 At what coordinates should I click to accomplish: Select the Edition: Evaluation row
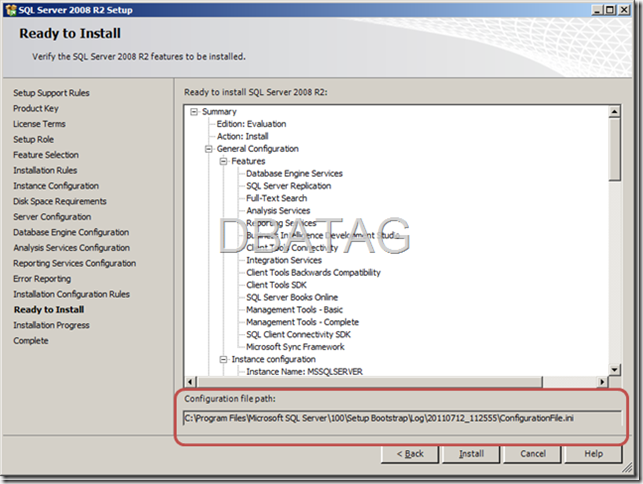tap(251, 124)
